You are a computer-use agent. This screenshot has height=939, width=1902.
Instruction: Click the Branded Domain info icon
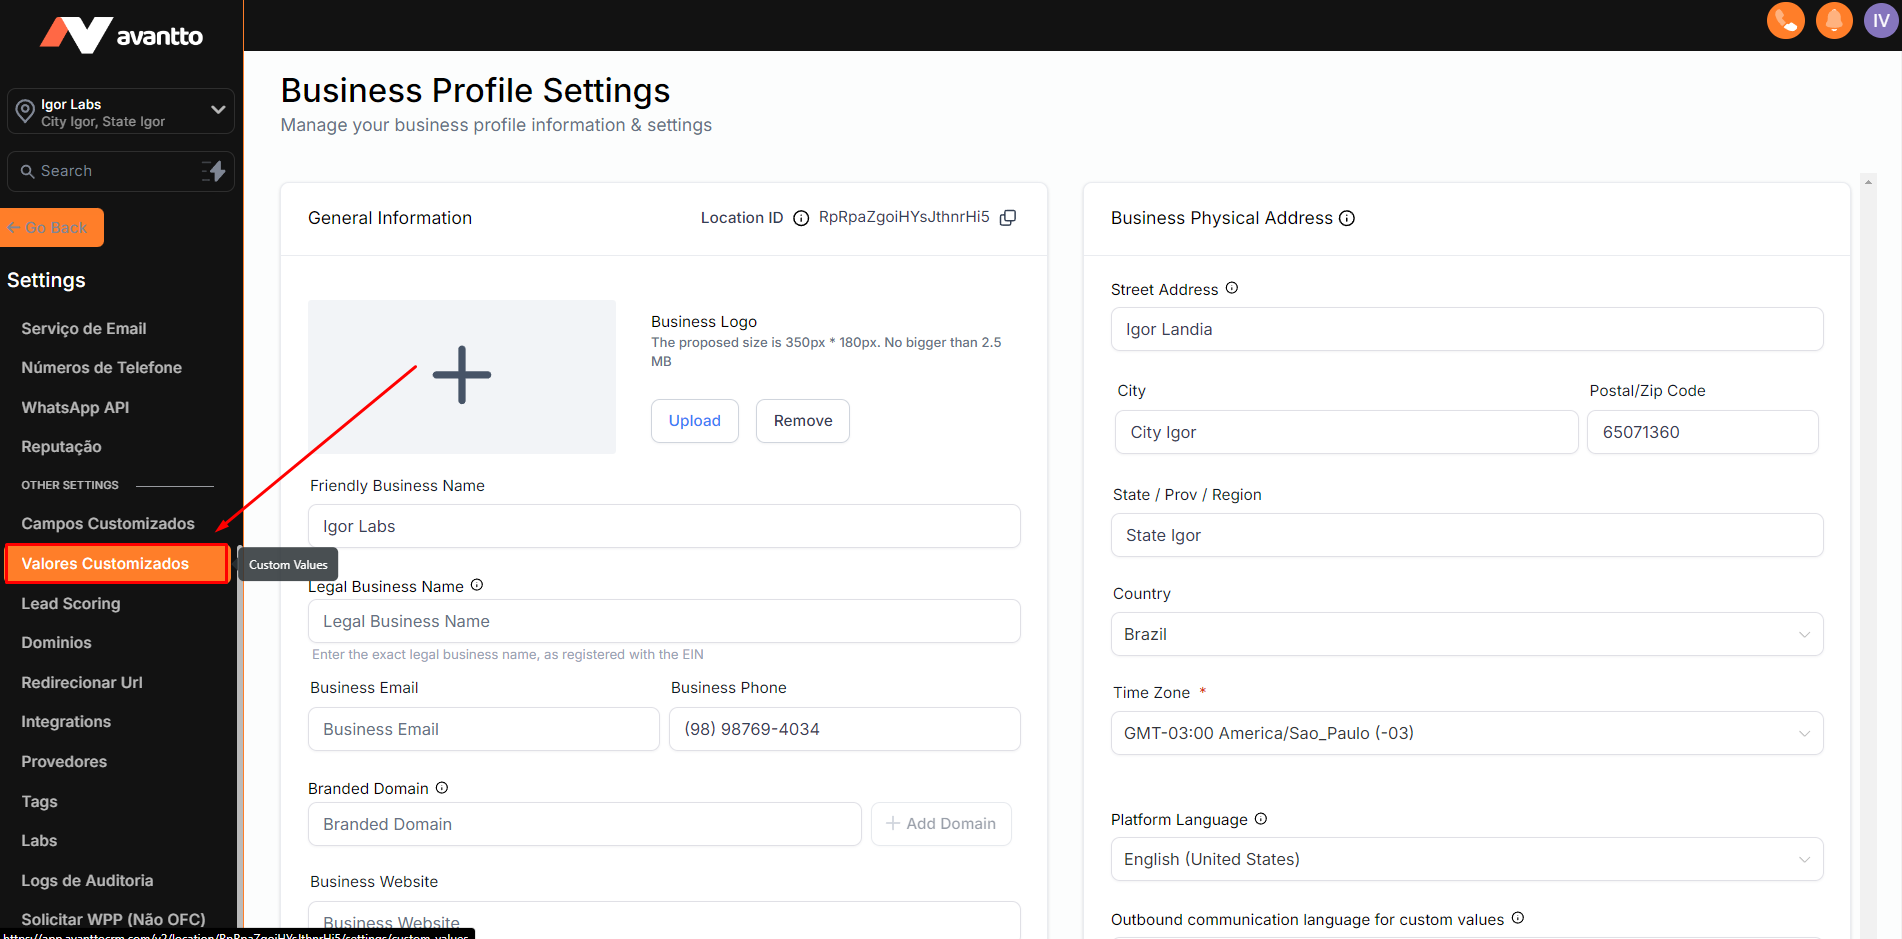pyautogui.click(x=442, y=788)
